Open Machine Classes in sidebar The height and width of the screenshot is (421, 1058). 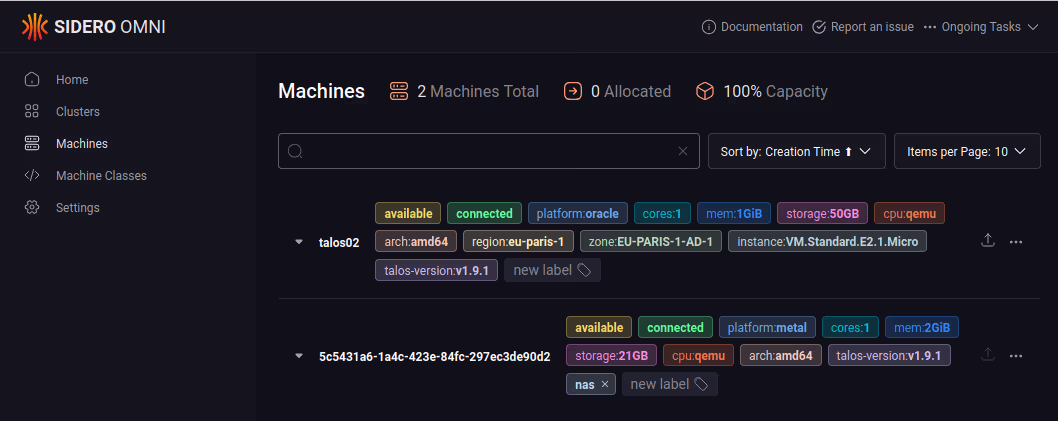click(x=101, y=175)
